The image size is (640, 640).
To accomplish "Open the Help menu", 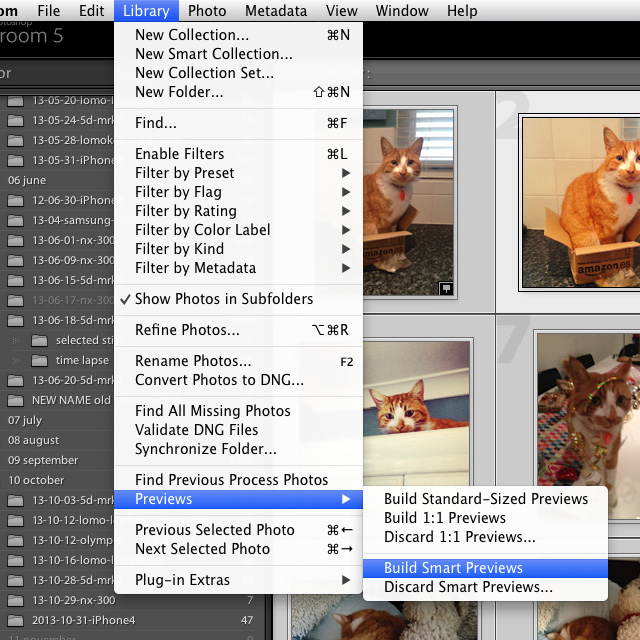I will [462, 11].
